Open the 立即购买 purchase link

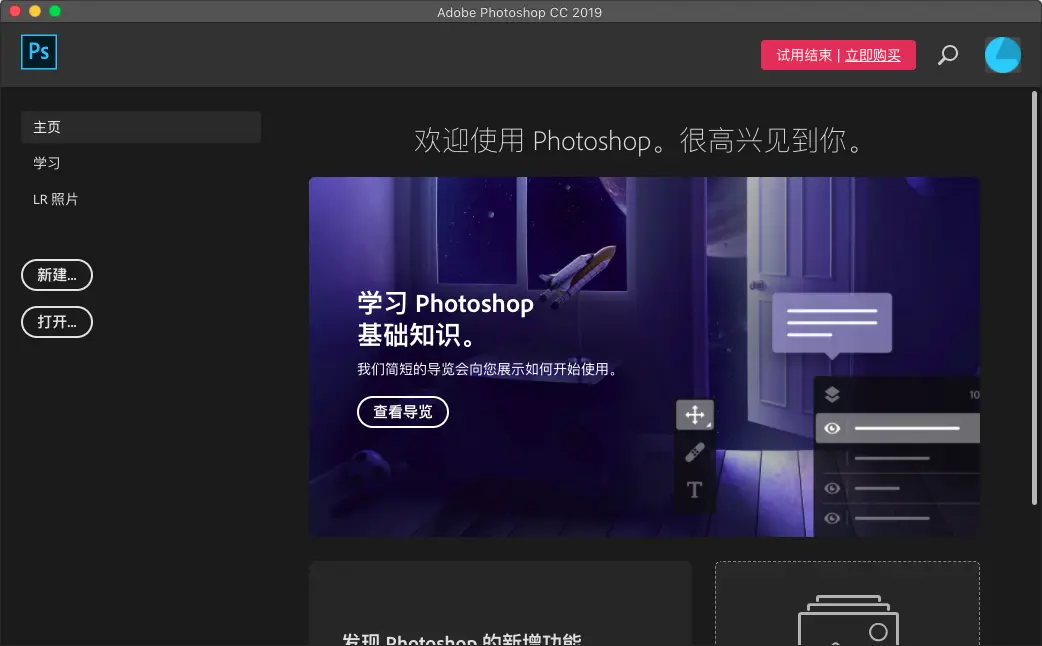pyautogui.click(x=874, y=55)
